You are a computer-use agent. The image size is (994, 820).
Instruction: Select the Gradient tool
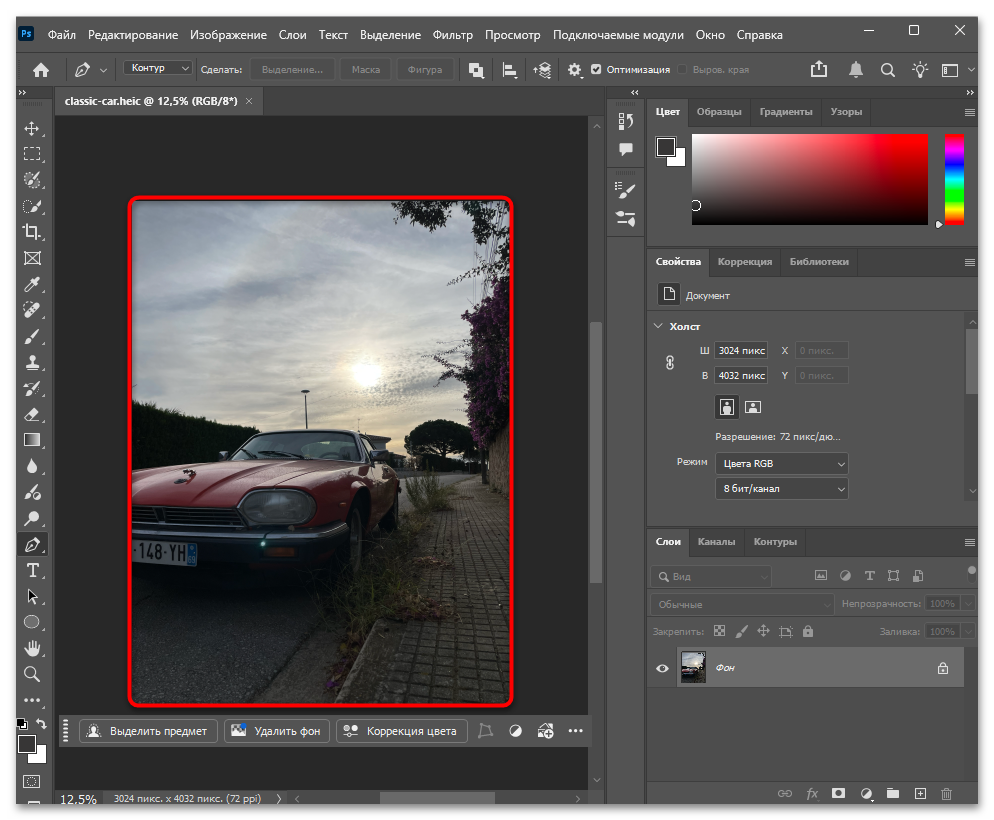[x=33, y=440]
